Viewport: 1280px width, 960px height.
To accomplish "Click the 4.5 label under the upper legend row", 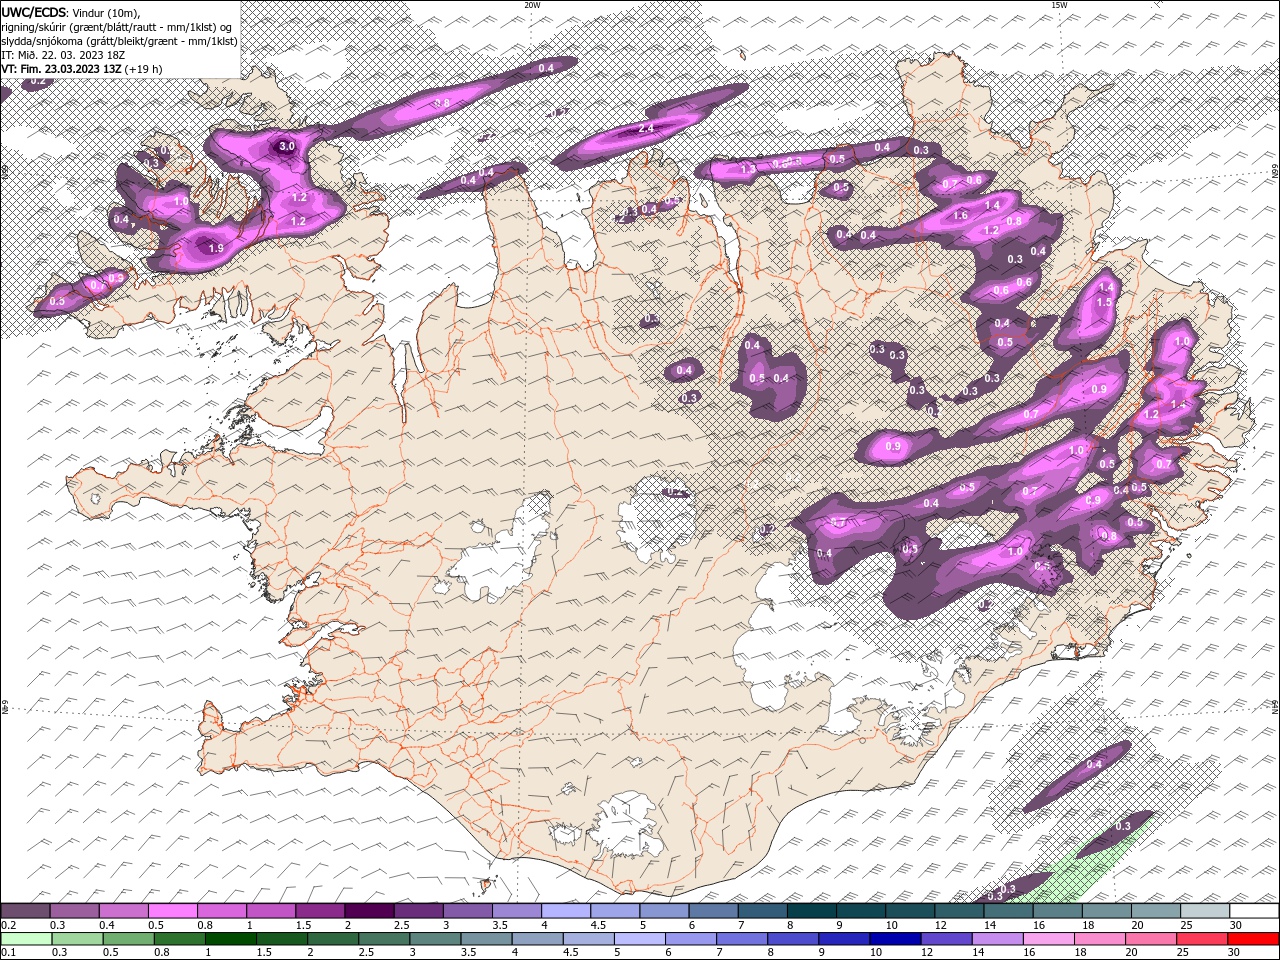I will click(598, 925).
